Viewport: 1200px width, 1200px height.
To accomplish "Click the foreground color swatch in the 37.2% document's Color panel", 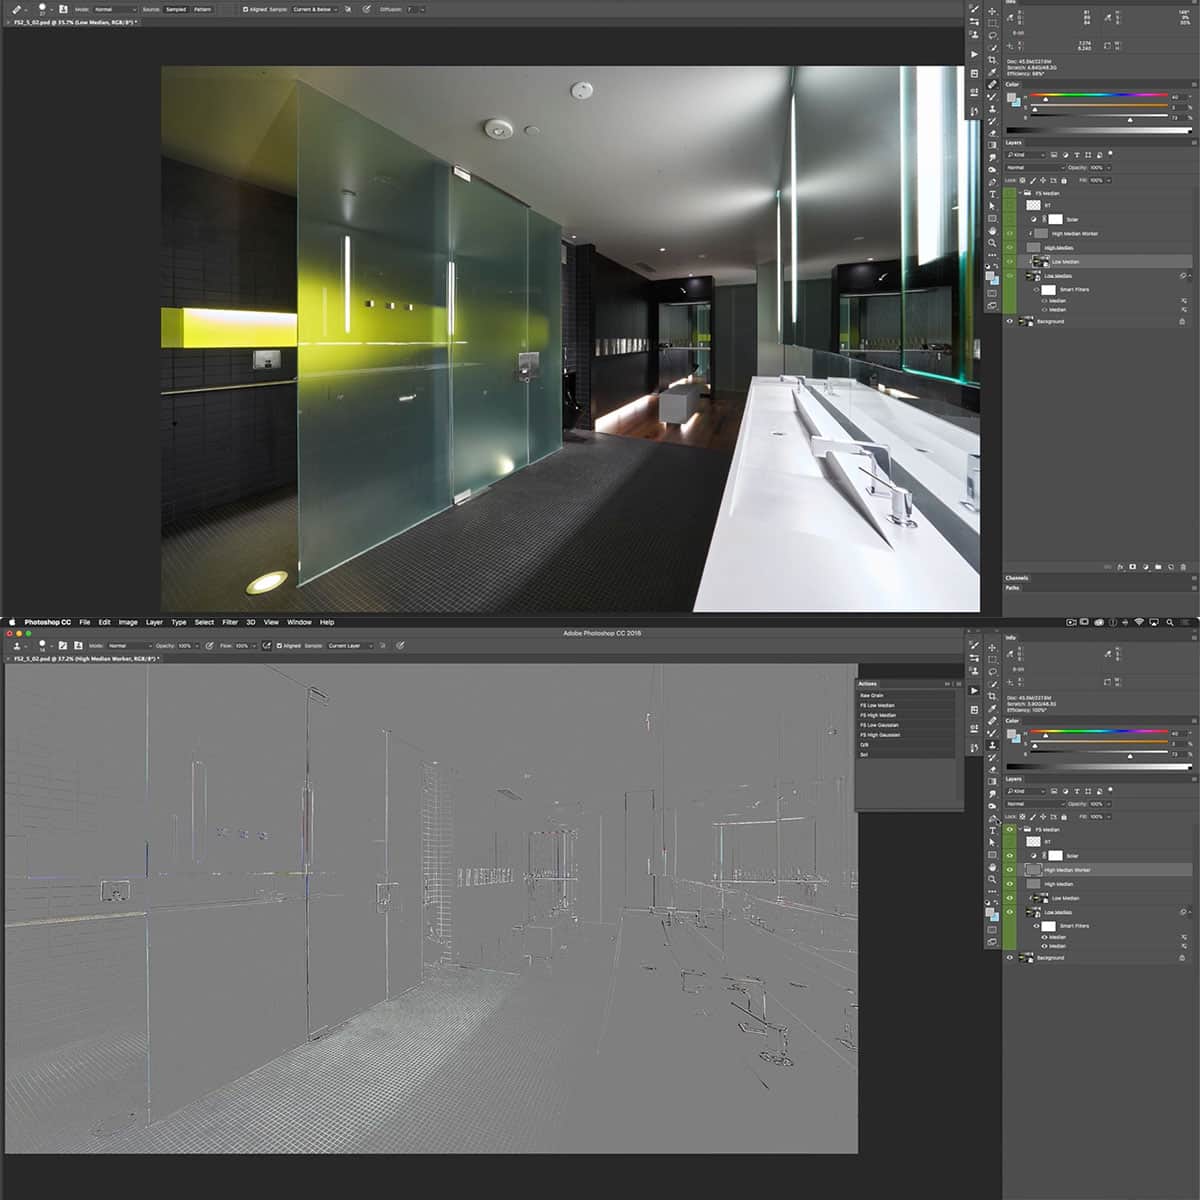I will coord(1011,734).
